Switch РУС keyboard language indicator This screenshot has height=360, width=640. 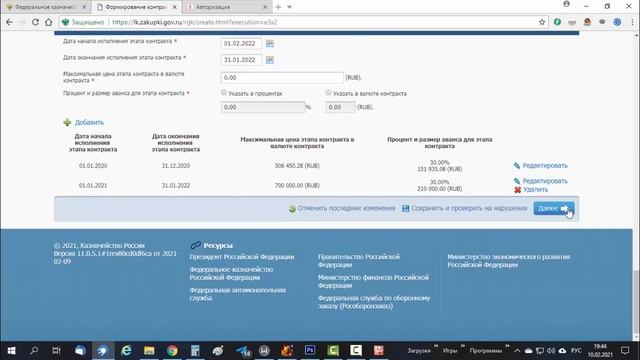(x=576, y=351)
